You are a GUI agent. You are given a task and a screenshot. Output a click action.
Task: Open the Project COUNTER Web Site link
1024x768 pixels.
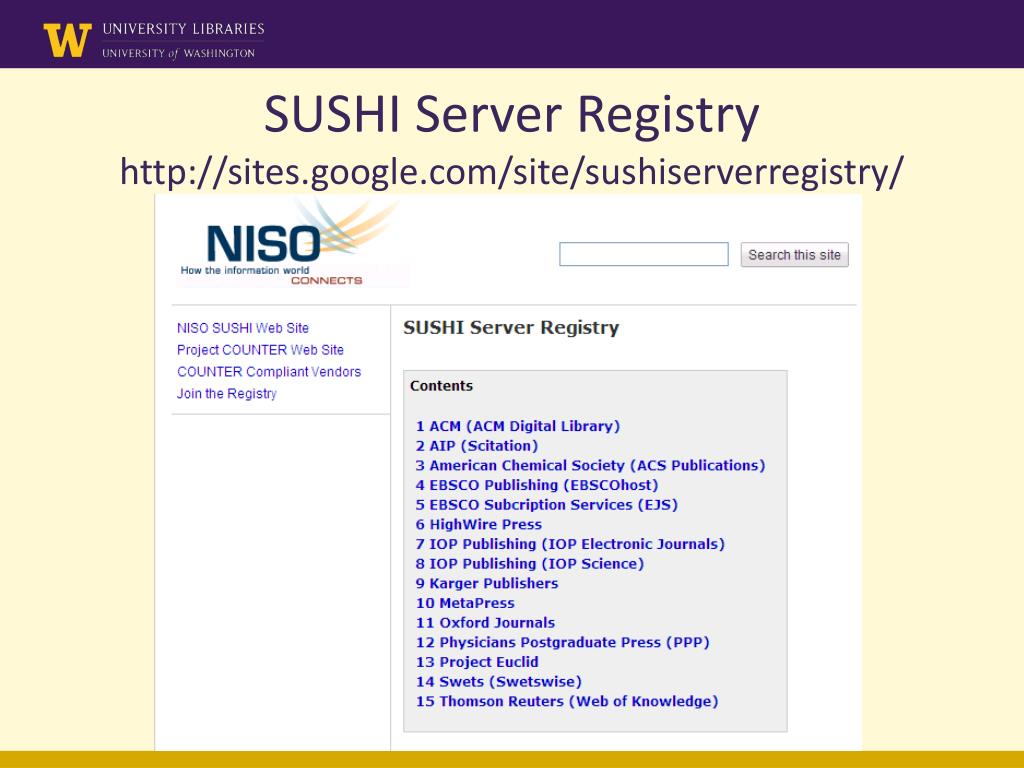coord(260,350)
